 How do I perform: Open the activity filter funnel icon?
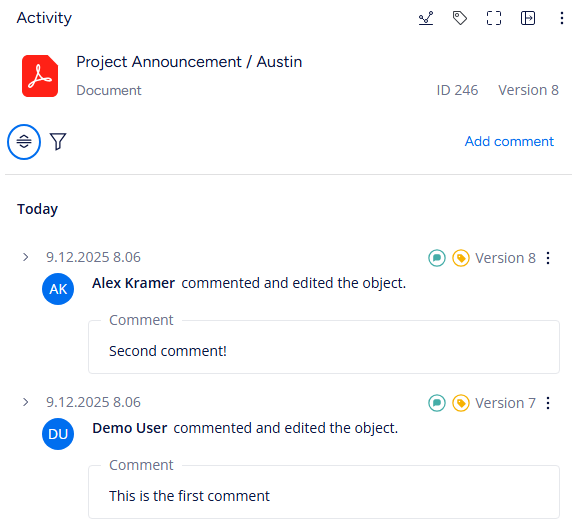[58, 142]
